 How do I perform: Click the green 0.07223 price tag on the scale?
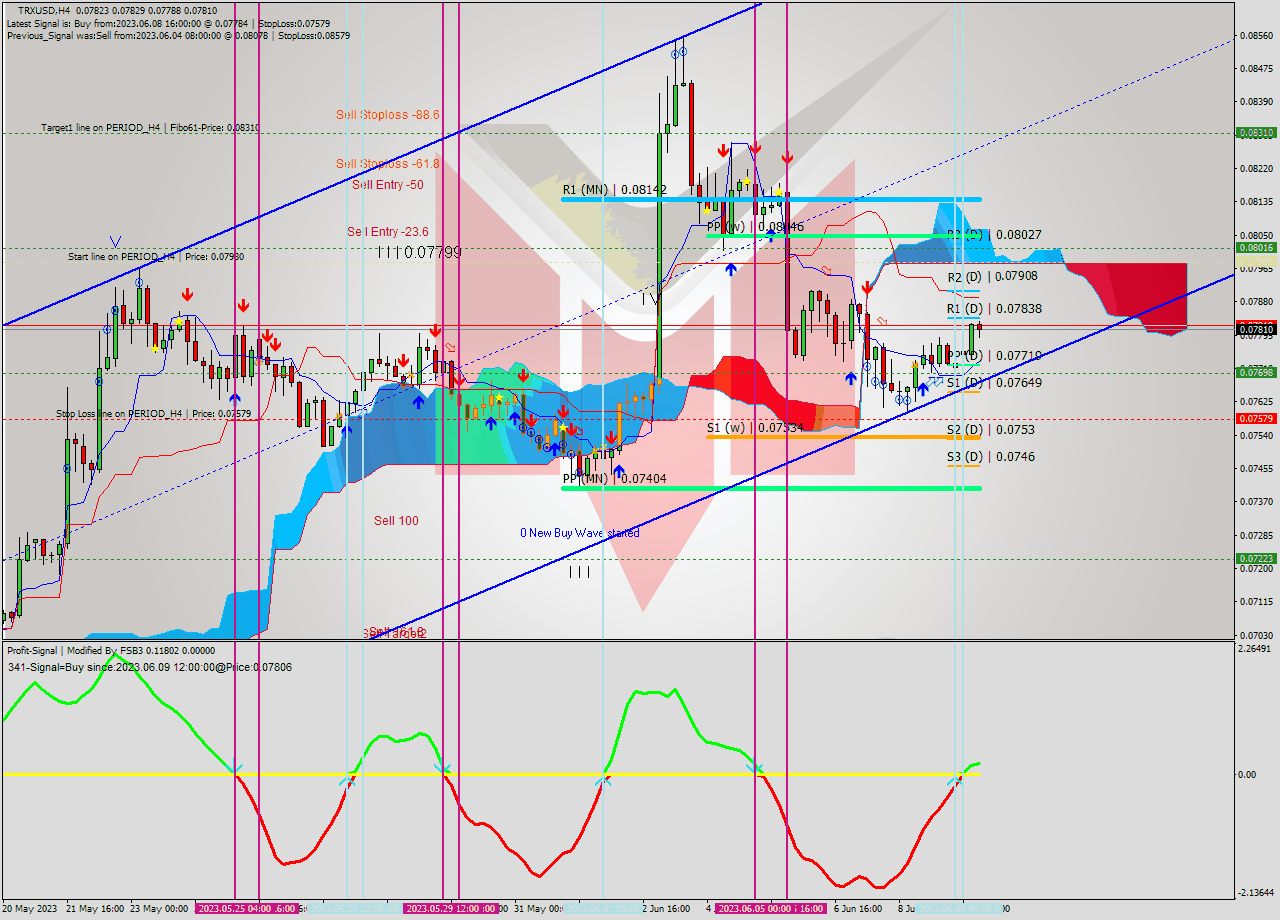click(1256, 559)
